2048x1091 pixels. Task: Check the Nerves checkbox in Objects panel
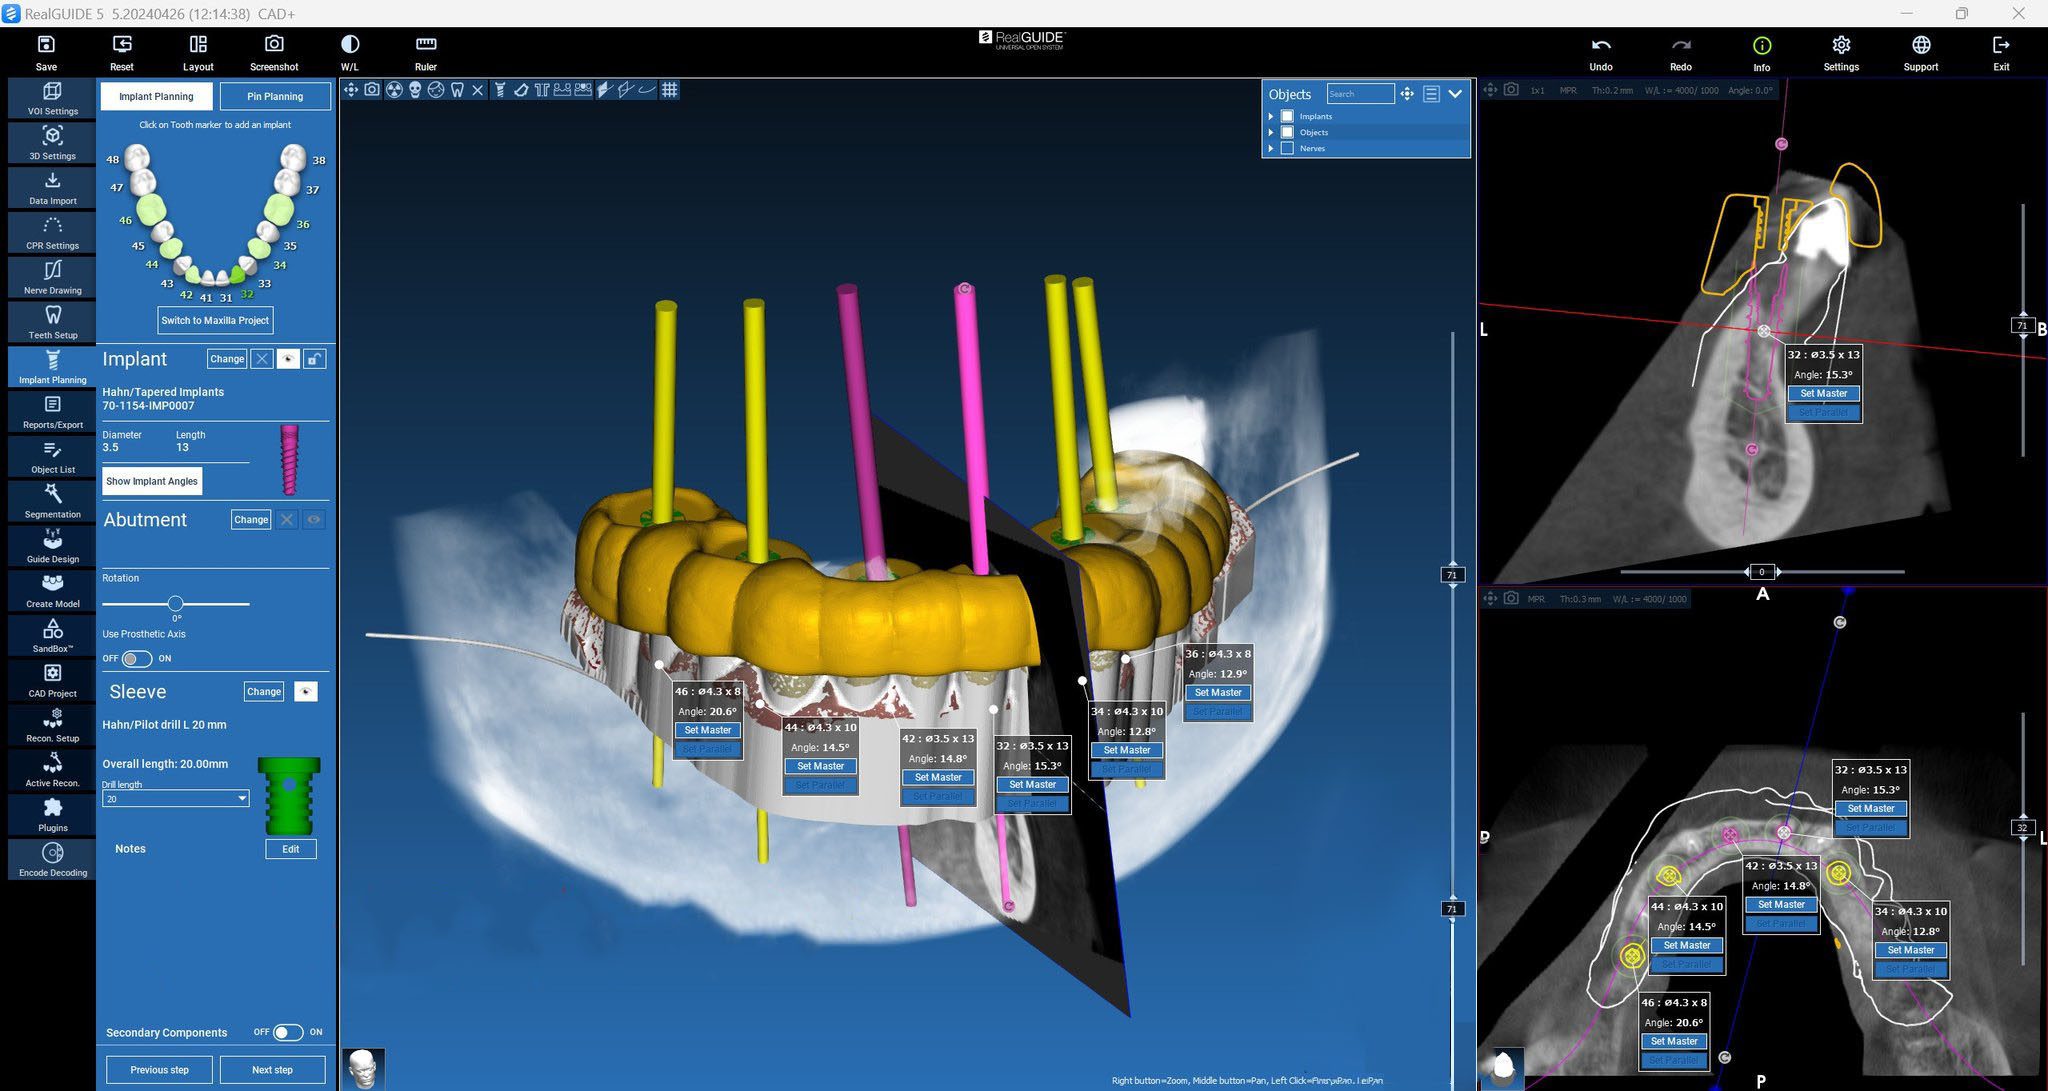(1288, 148)
